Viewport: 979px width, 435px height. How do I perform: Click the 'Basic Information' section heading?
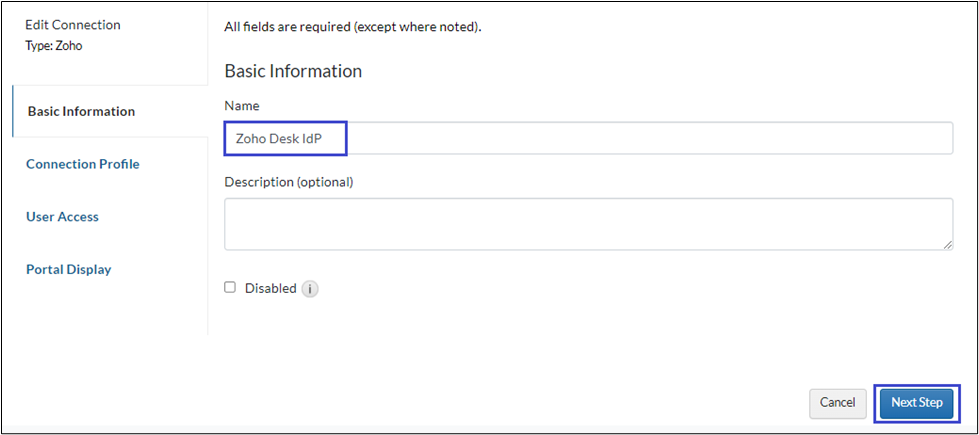pyautogui.click(x=293, y=72)
